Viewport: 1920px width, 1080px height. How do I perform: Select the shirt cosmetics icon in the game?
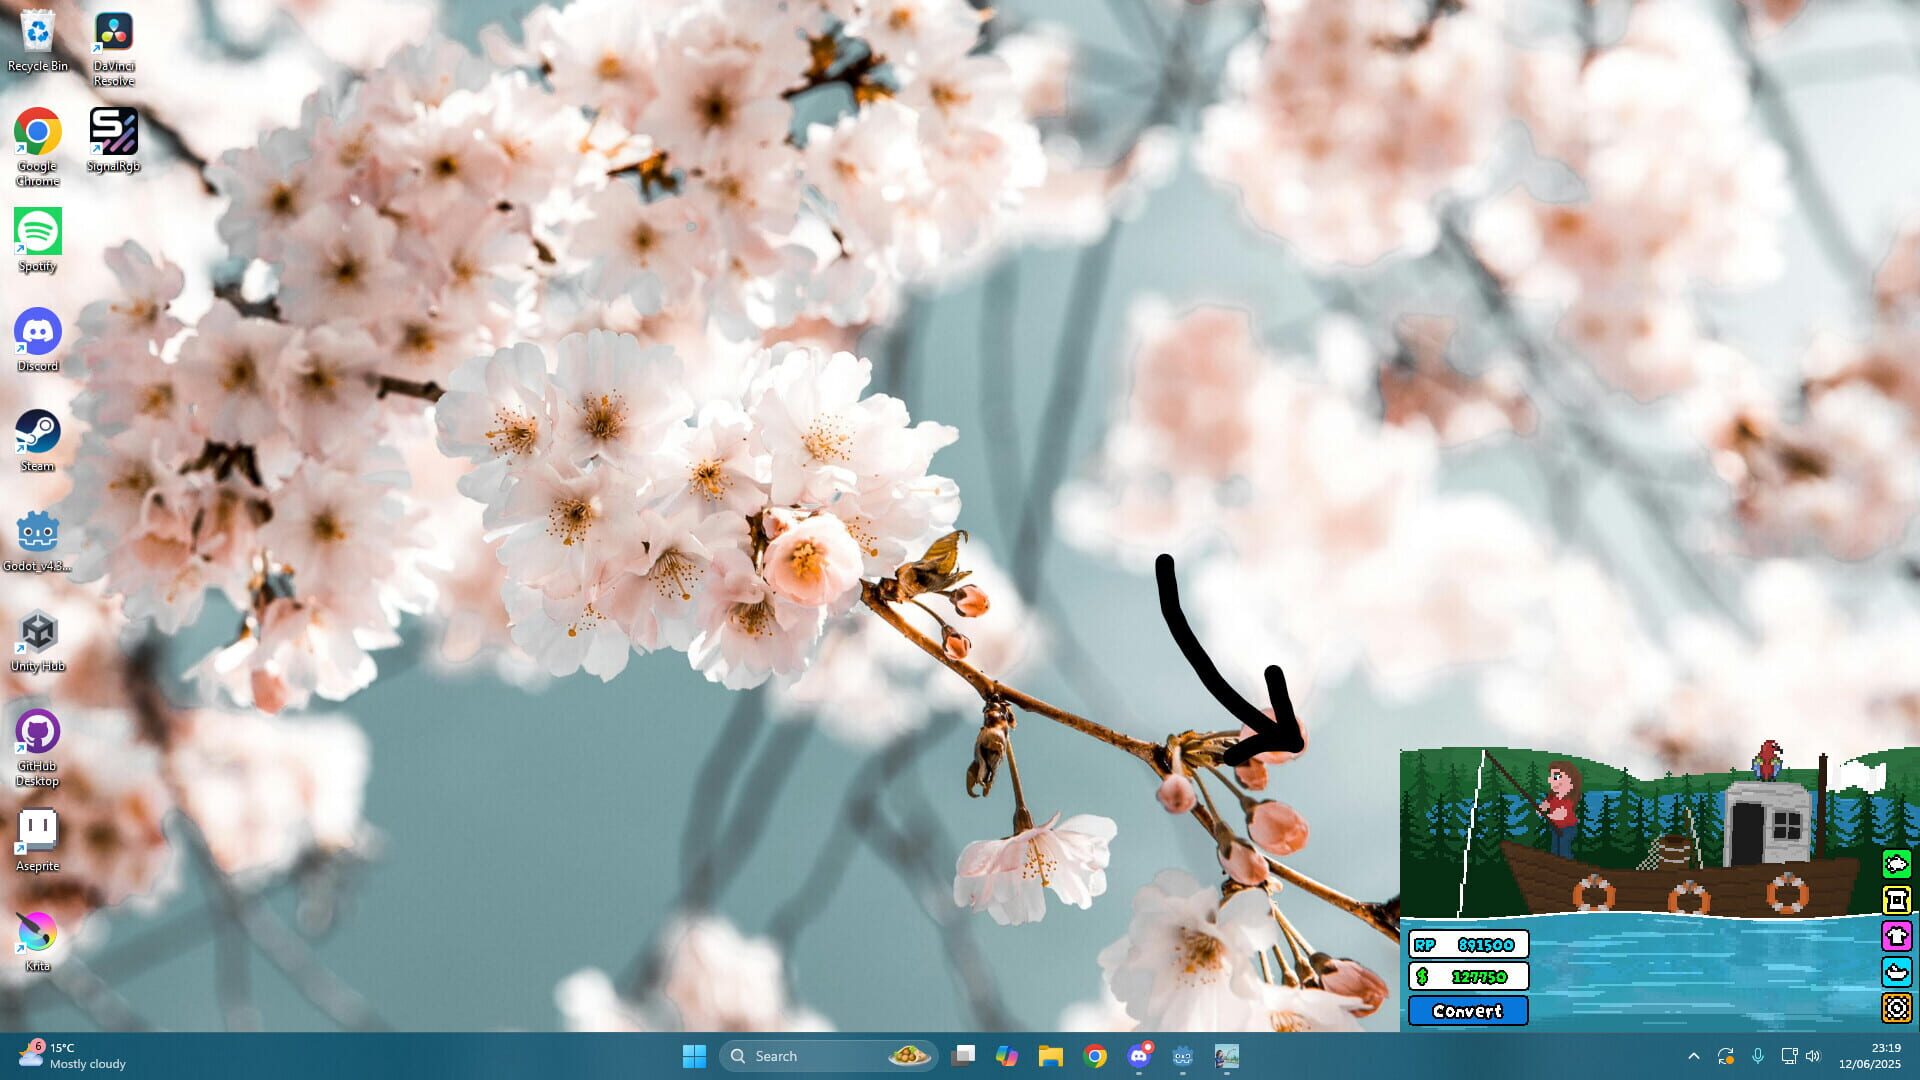click(1897, 937)
